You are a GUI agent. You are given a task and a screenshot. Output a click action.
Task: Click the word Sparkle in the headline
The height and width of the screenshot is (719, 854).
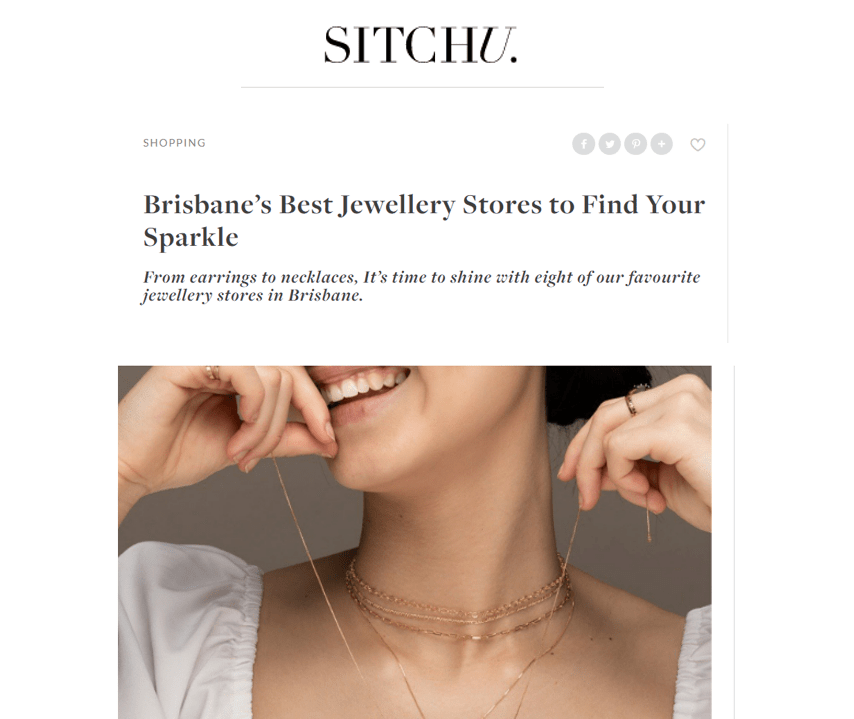(191, 237)
